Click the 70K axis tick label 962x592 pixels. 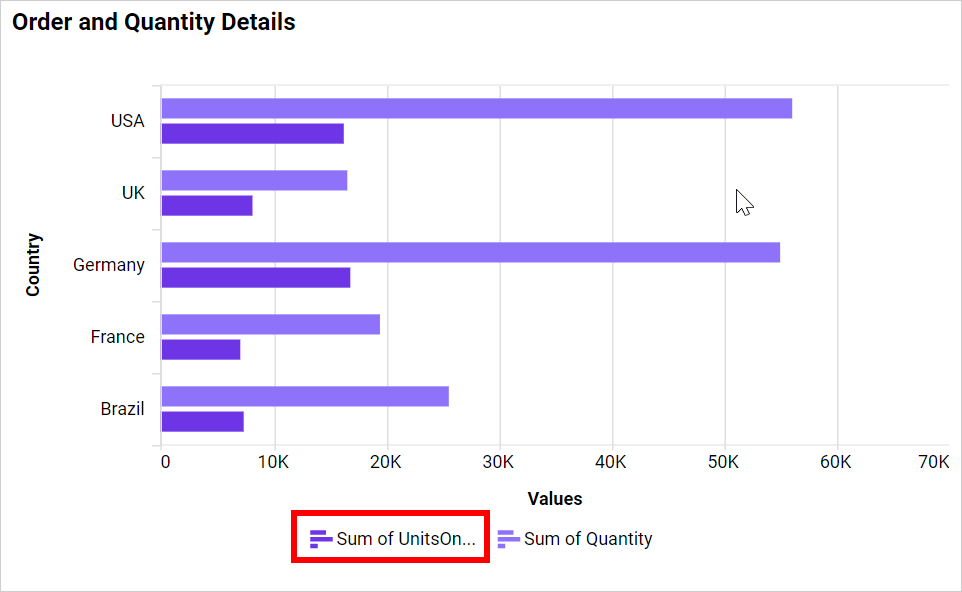tap(934, 462)
